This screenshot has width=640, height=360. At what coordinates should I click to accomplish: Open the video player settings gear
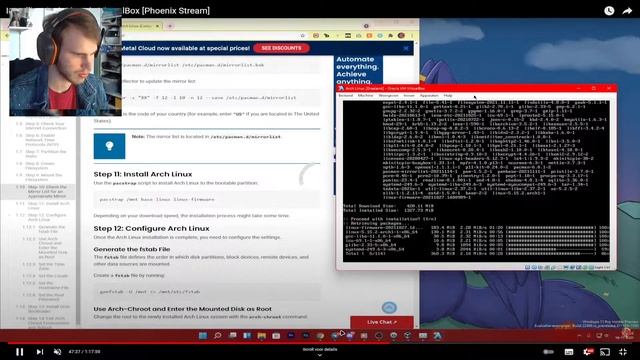tap(588, 351)
